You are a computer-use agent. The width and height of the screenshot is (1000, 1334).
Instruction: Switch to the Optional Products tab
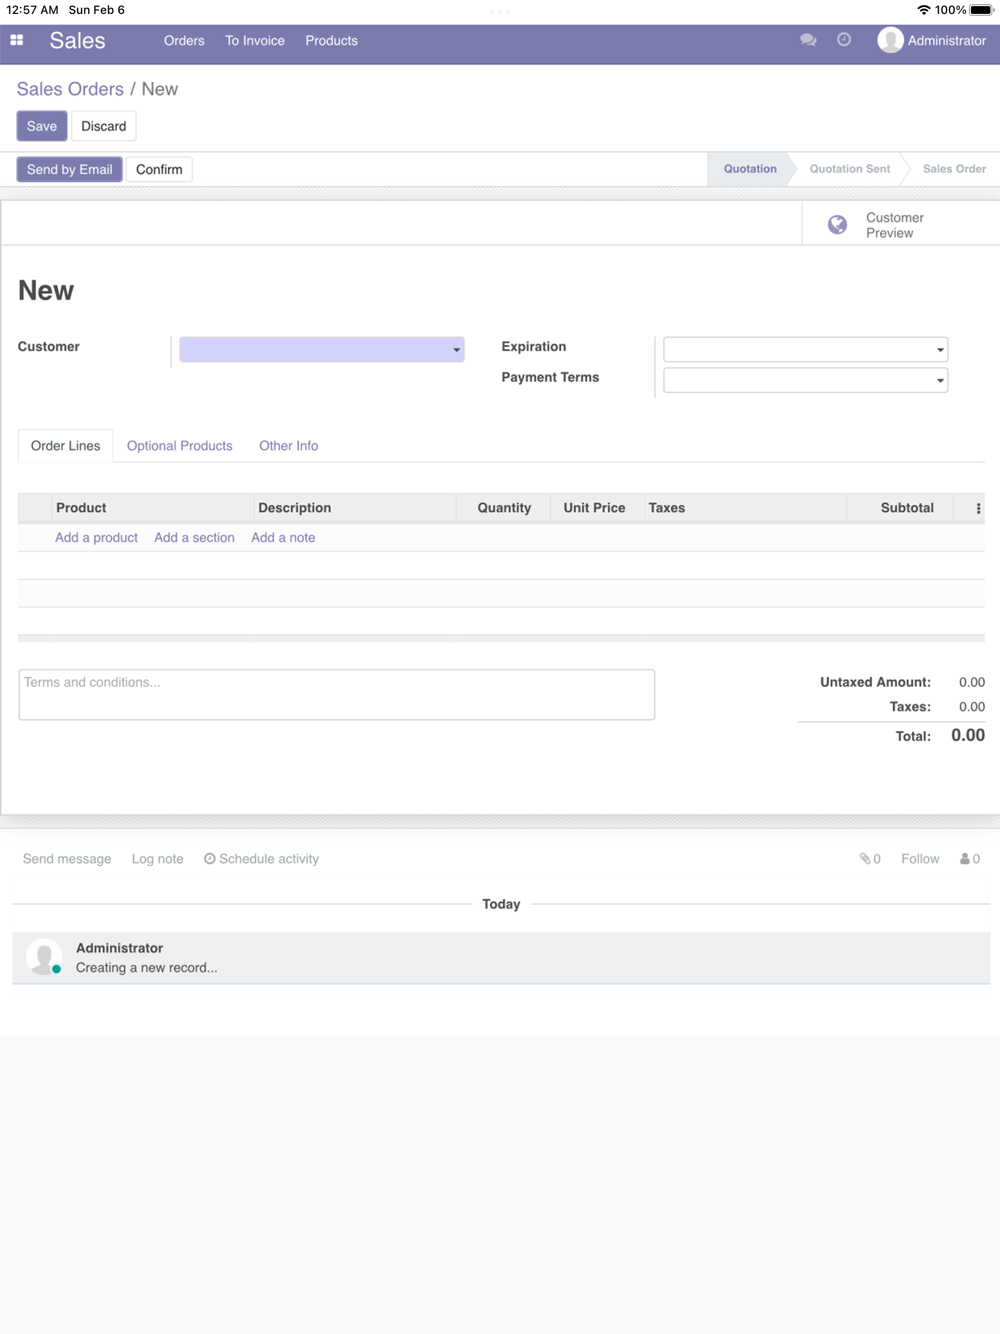tap(180, 446)
